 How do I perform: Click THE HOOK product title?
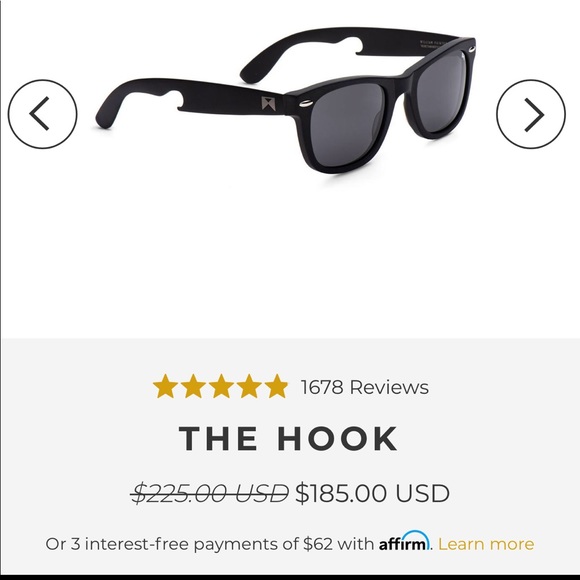click(288, 438)
